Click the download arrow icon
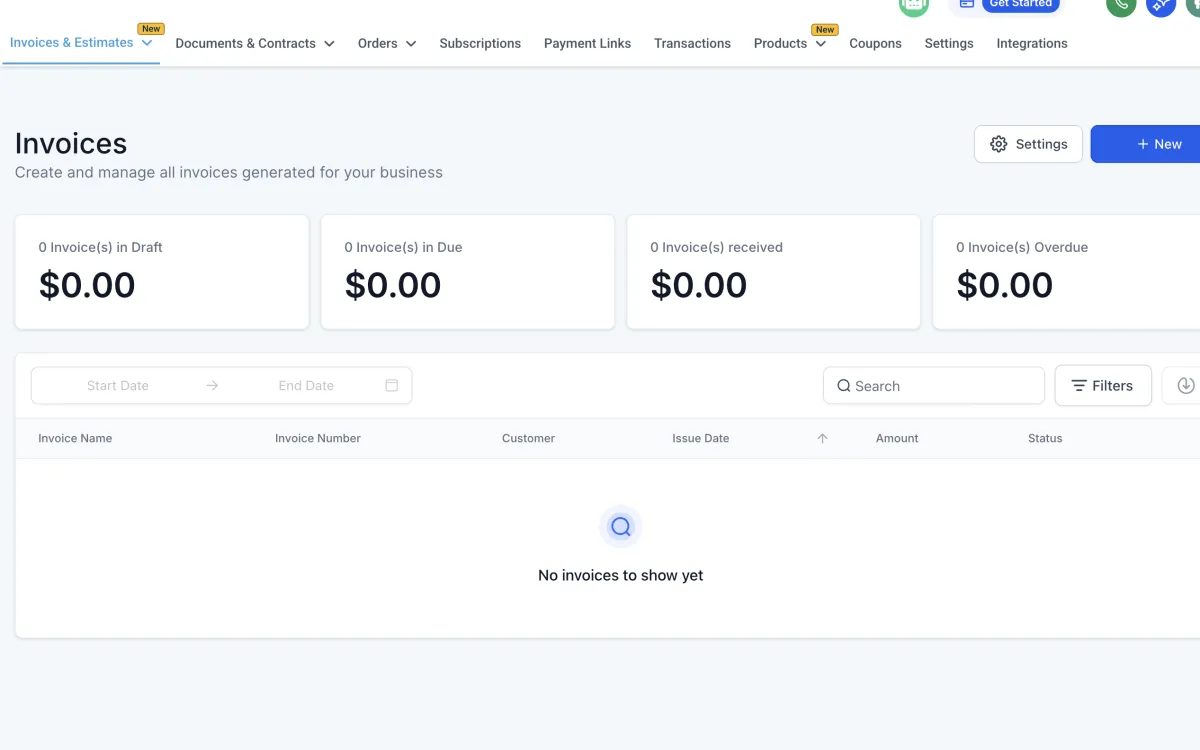The width and height of the screenshot is (1200, 750). point(1186,385)
